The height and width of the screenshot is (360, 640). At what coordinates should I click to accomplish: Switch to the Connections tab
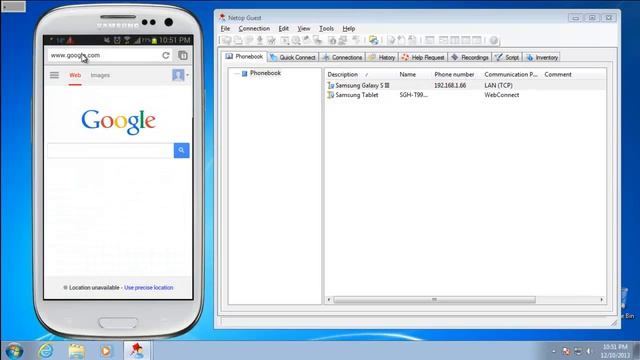(x=342, y=58)
